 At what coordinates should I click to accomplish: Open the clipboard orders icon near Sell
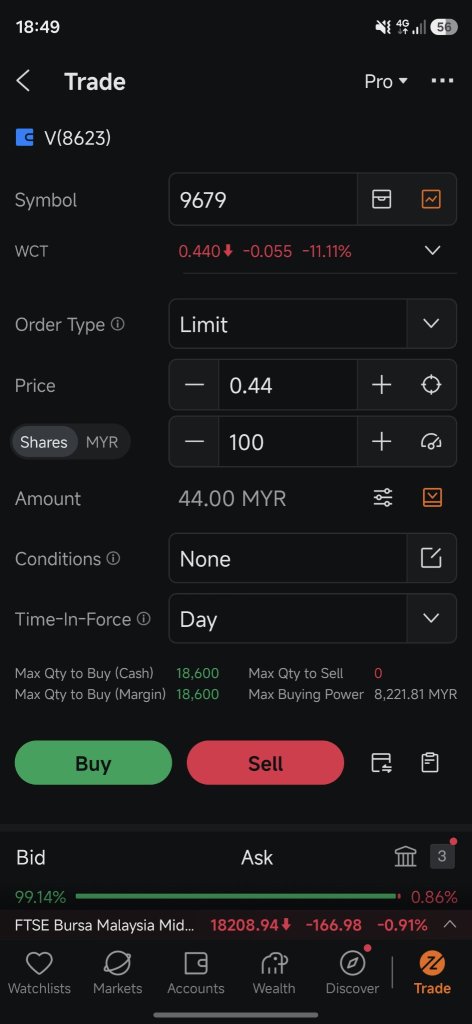430,763
